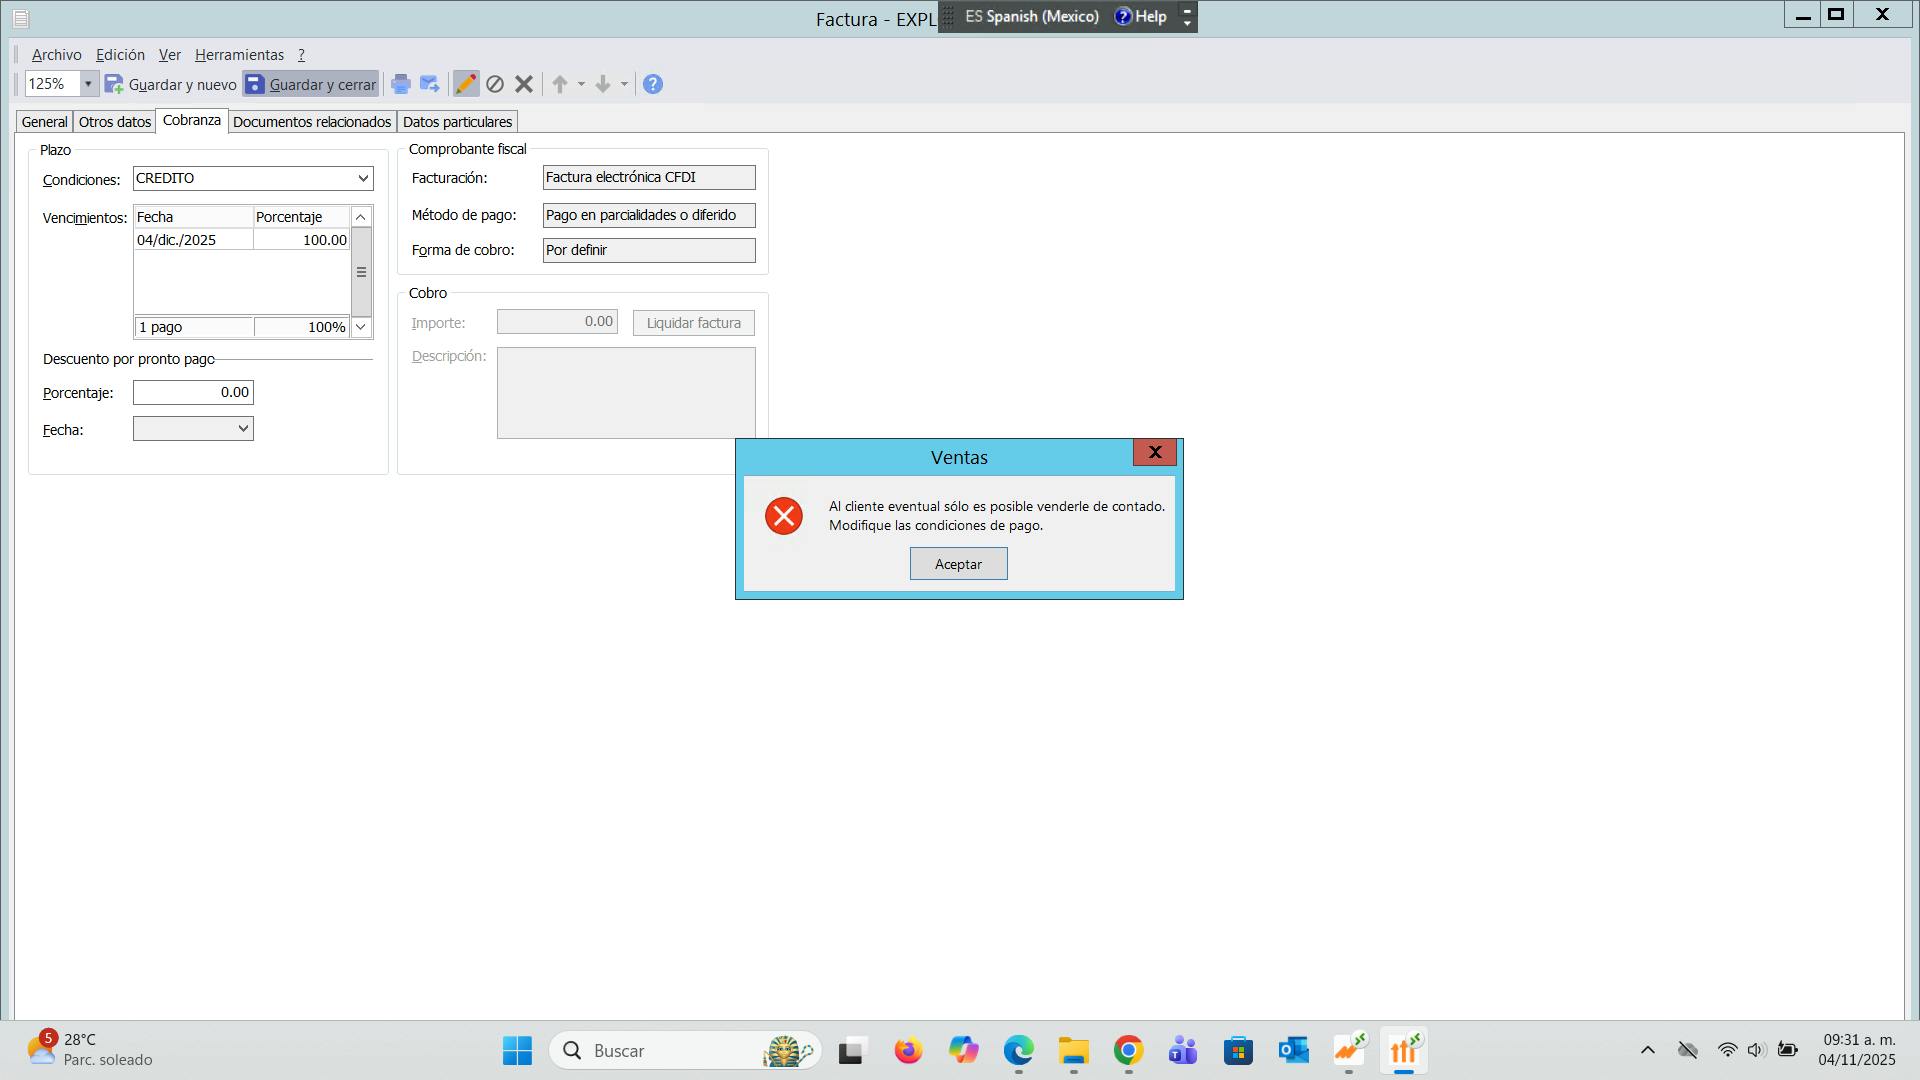Click the down arrow next record icon
1920x1080 pixels.
[x=603, y=84]
